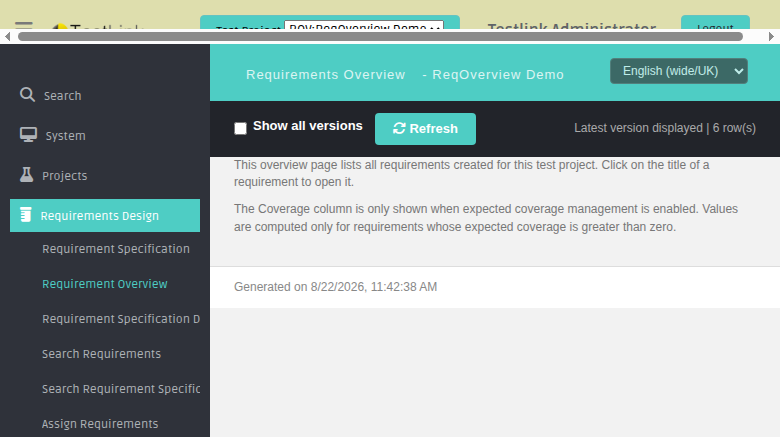Open the English (wide/UK) language dropdown
This screenshot has width=780, height=437.
[x=679, y=71]
